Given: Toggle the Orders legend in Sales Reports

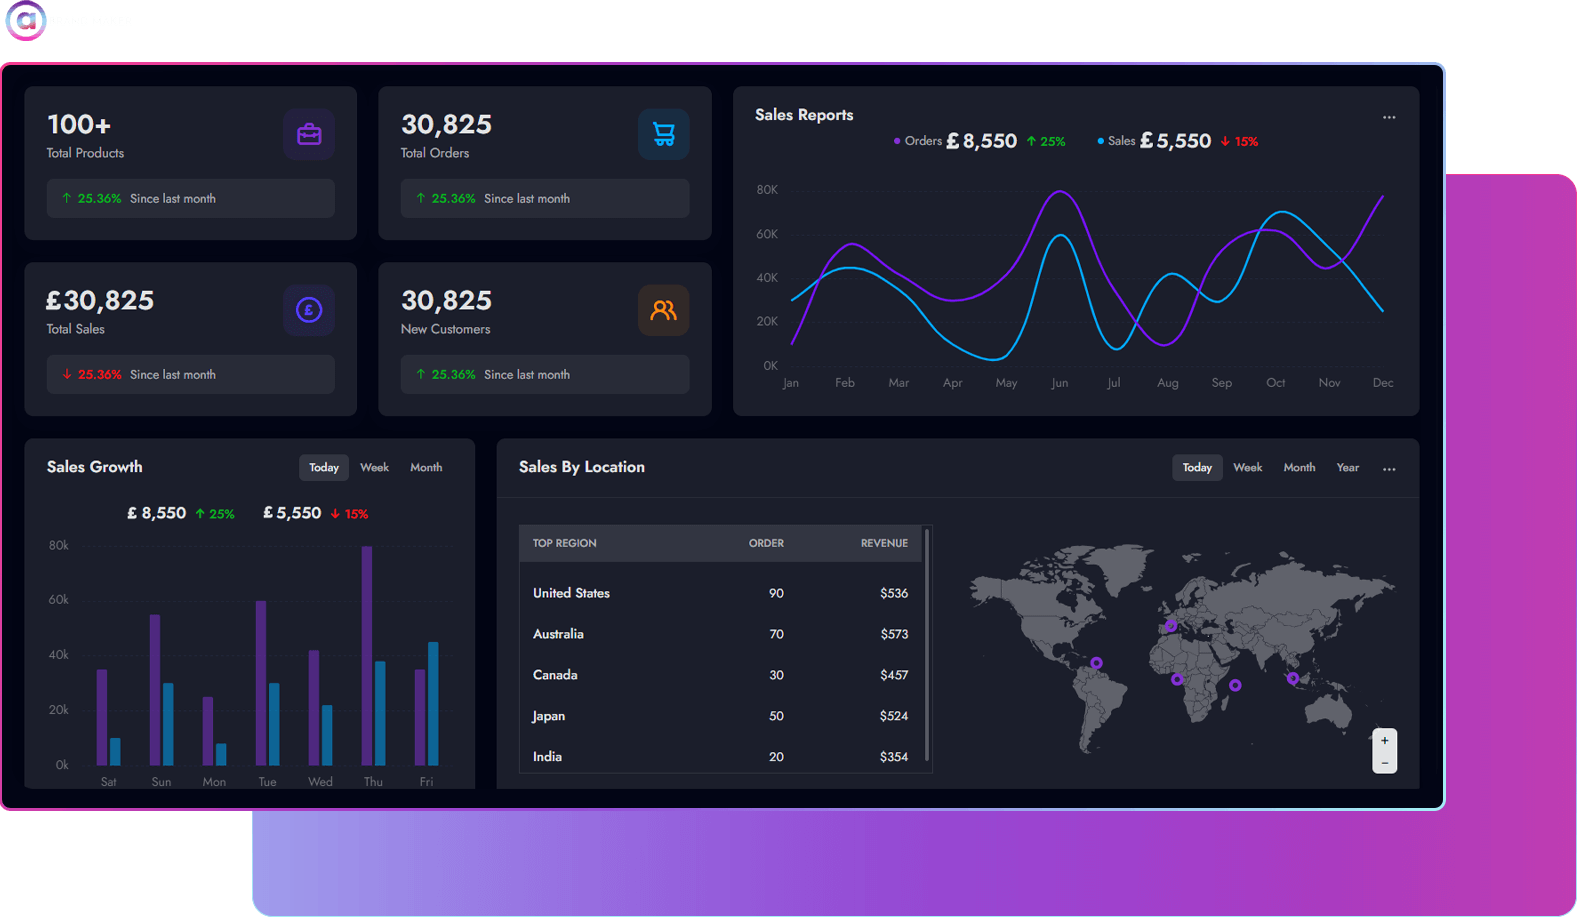Looking at the screenshot, I should (x=918, y=141).
